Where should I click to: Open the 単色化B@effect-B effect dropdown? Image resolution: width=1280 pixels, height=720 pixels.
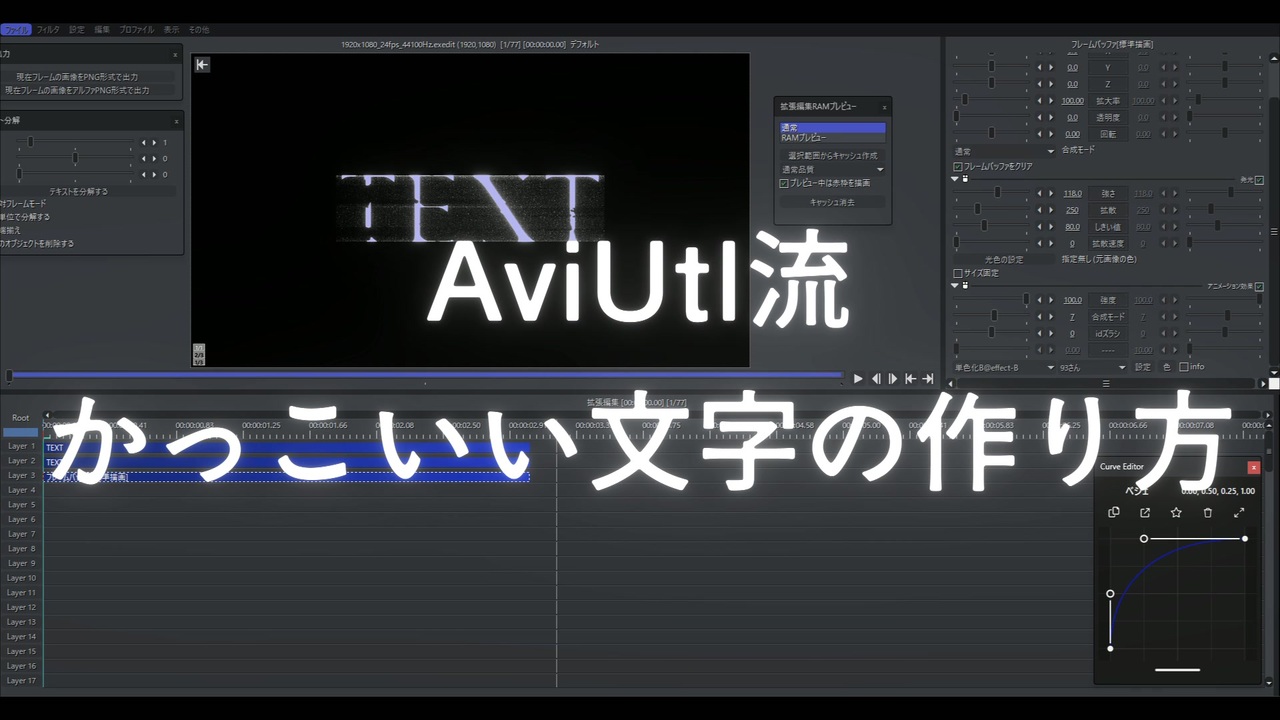pos(1000,367)
